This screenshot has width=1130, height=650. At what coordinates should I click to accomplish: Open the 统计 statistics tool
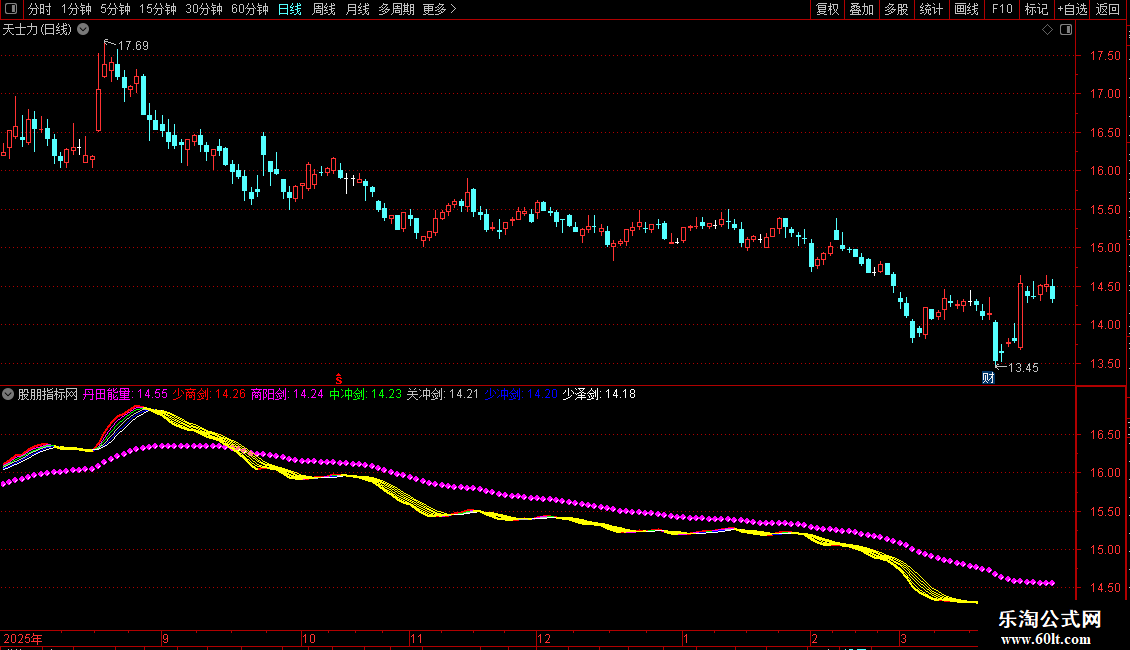coord(931,9)
